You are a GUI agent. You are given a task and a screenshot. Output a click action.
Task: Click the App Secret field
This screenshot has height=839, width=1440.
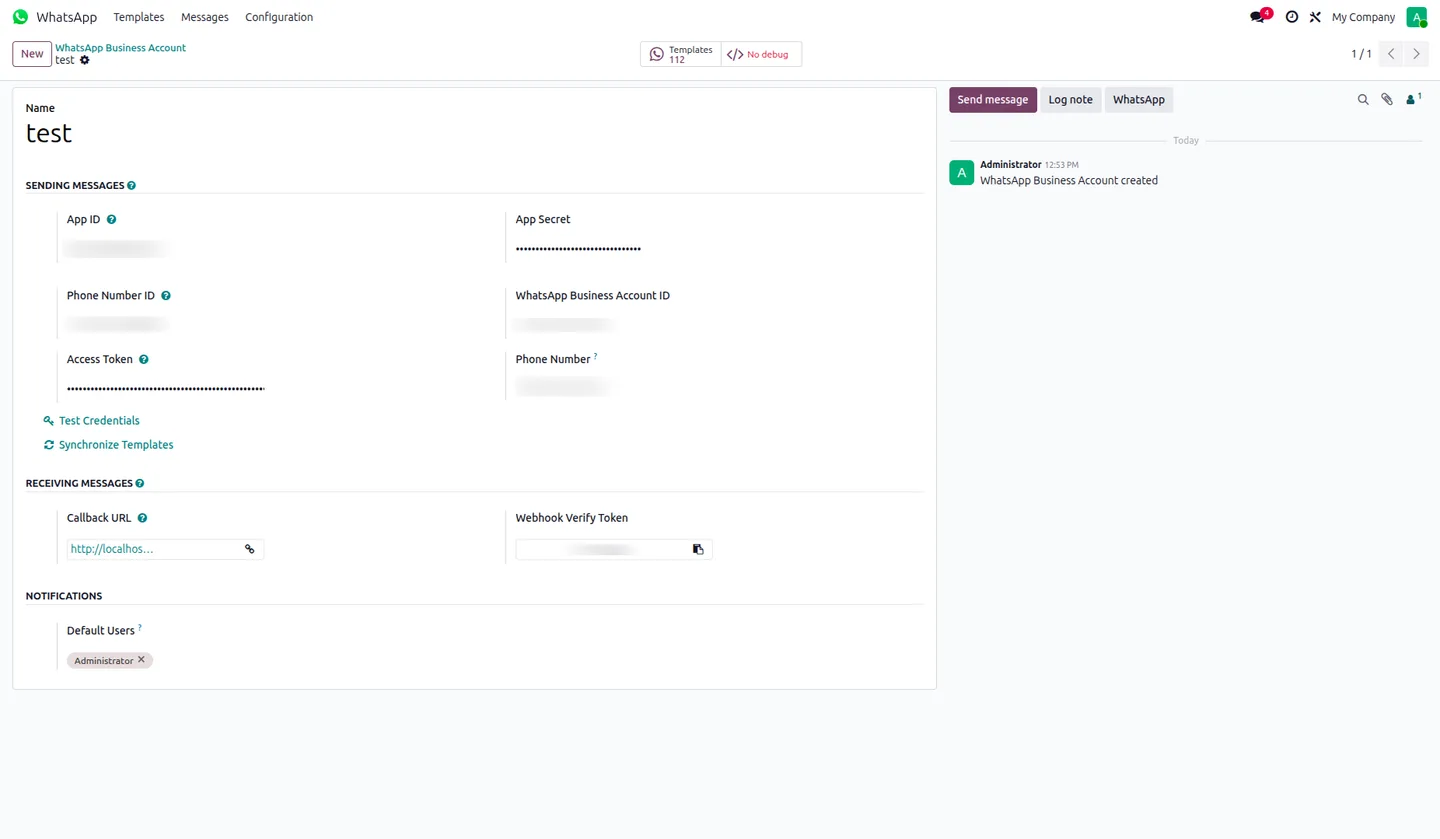click(614, 249)
